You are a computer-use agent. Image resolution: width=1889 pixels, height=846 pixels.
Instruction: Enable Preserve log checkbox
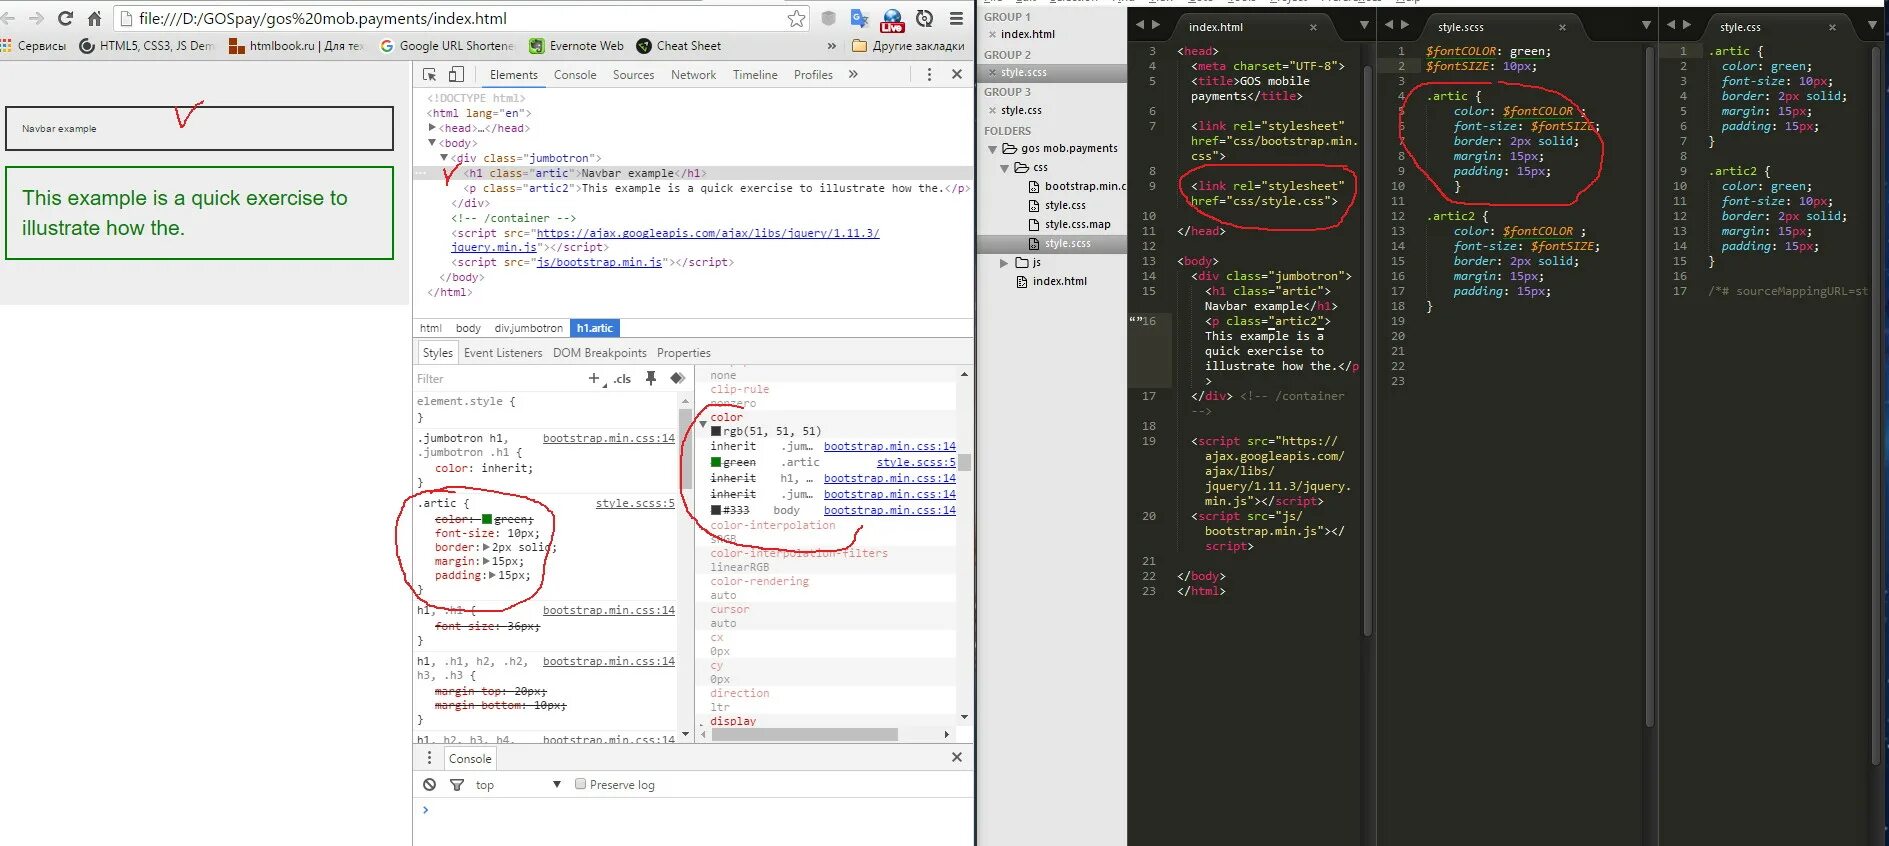point(580,784)
